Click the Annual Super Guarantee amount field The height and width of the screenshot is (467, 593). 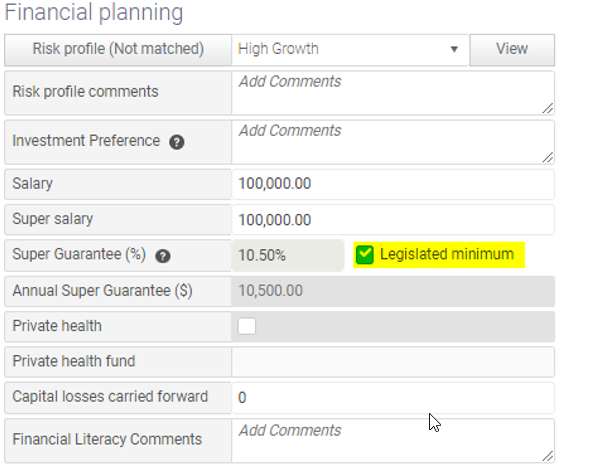click(393, 291)
